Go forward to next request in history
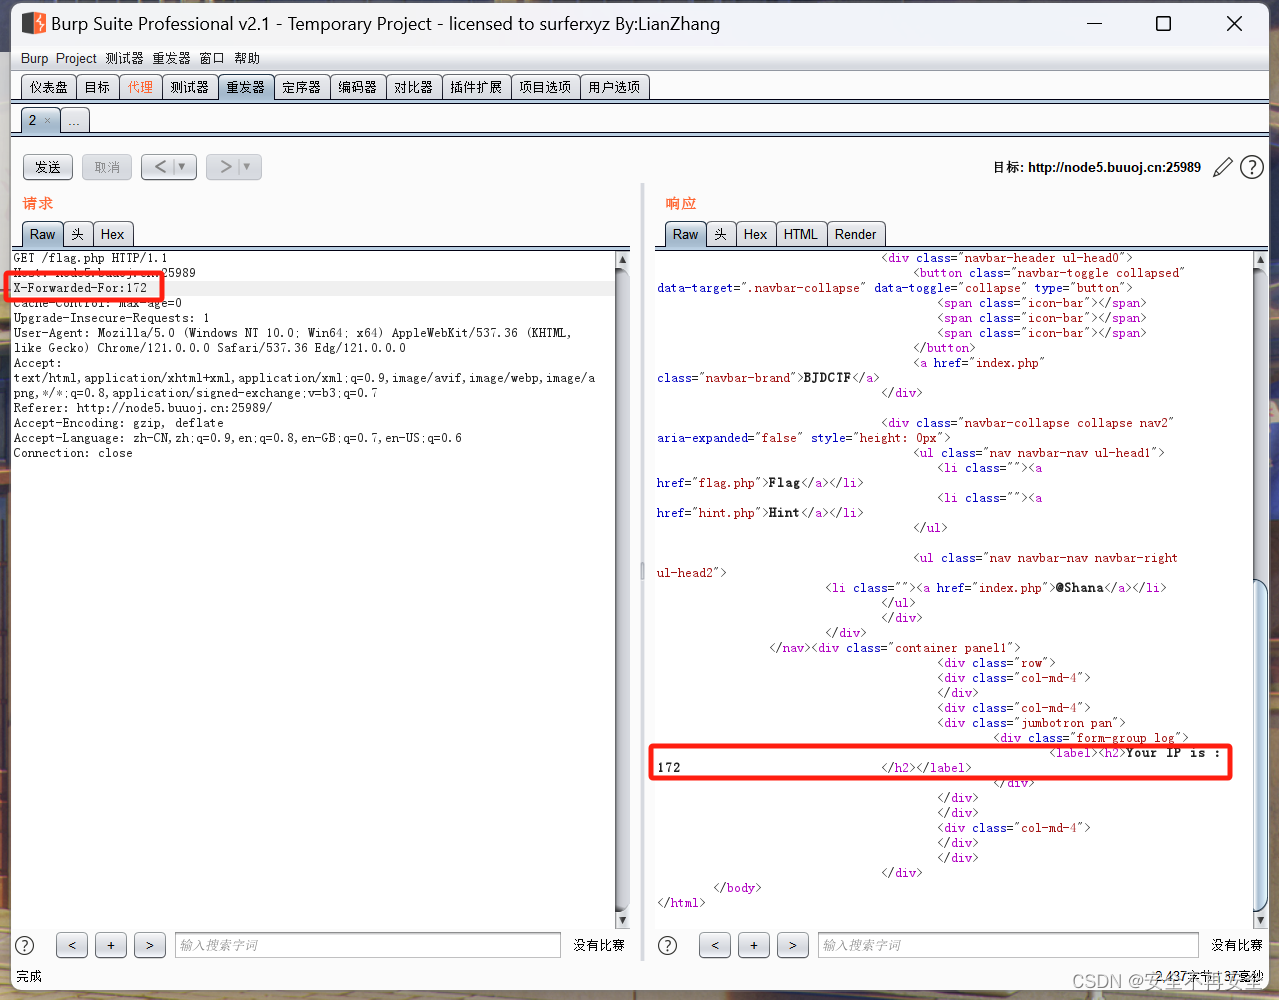The image size is (1279, 1000). coord(225,167)
